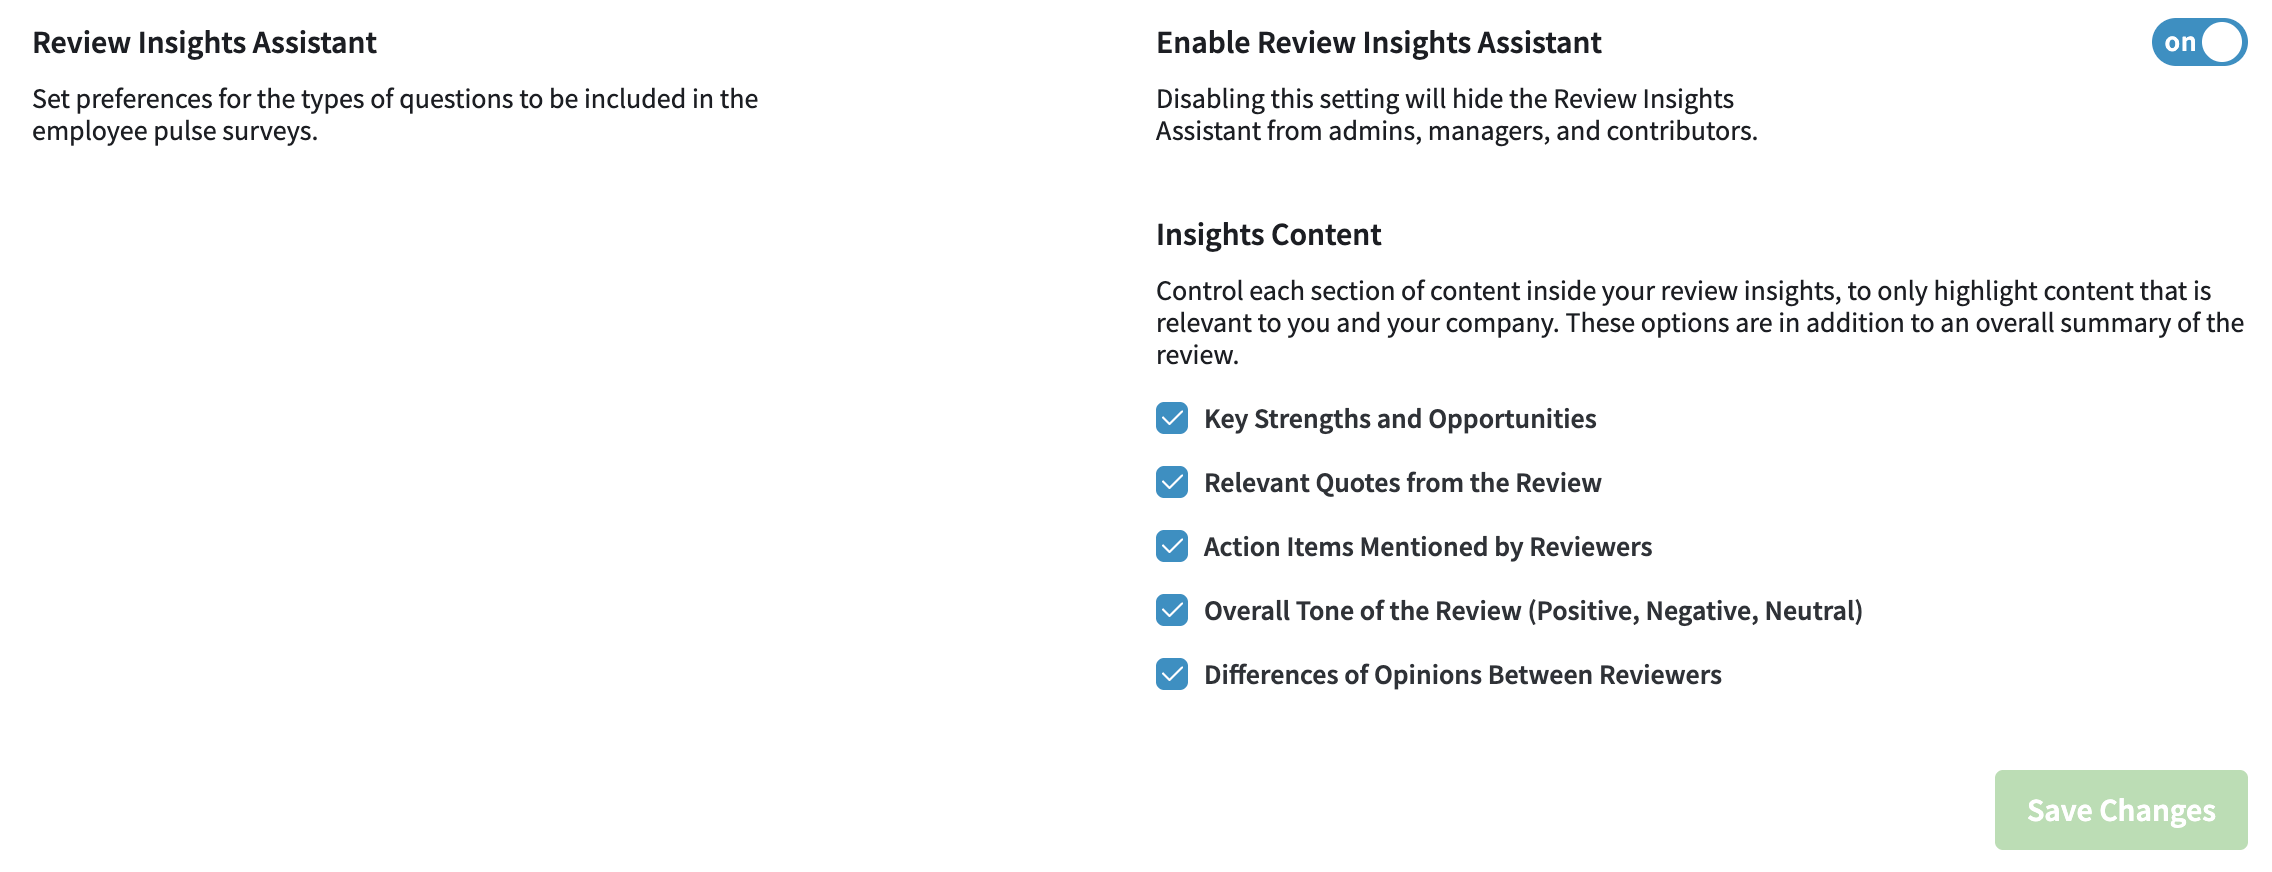The image size is (2272, 872).
Task: Click the 'Disabling this setting will hide' description
Action: [1456, 115]
